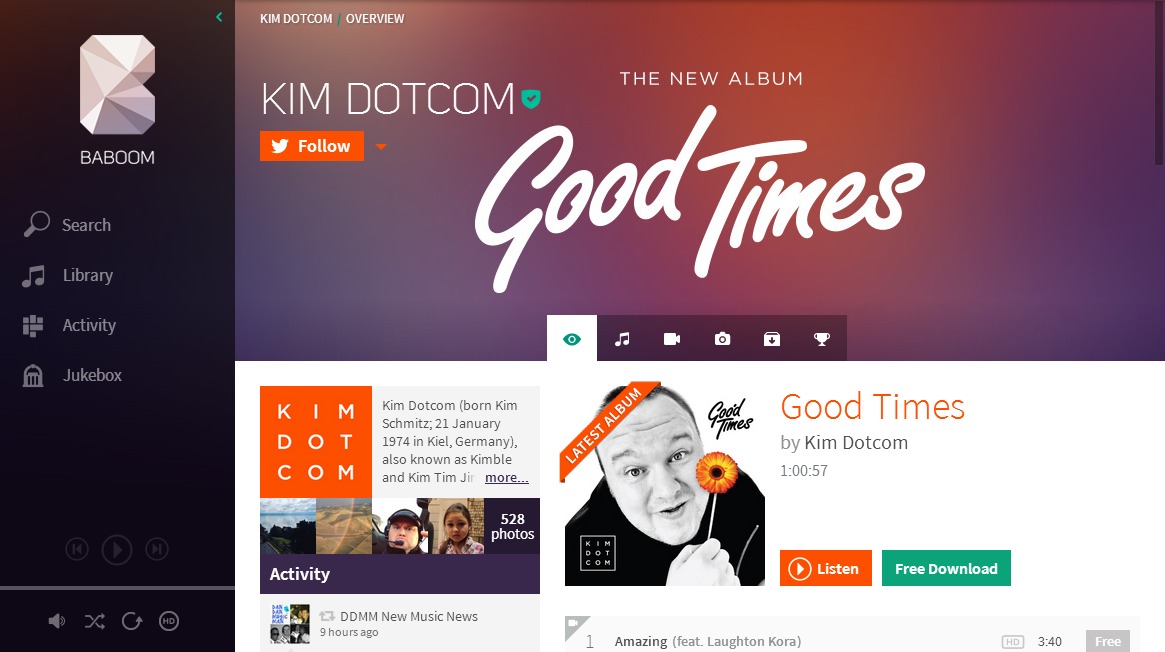This screenshot has width=1165, height=652.
Task: Open the trophy tab icon
Action: [822, 339]
